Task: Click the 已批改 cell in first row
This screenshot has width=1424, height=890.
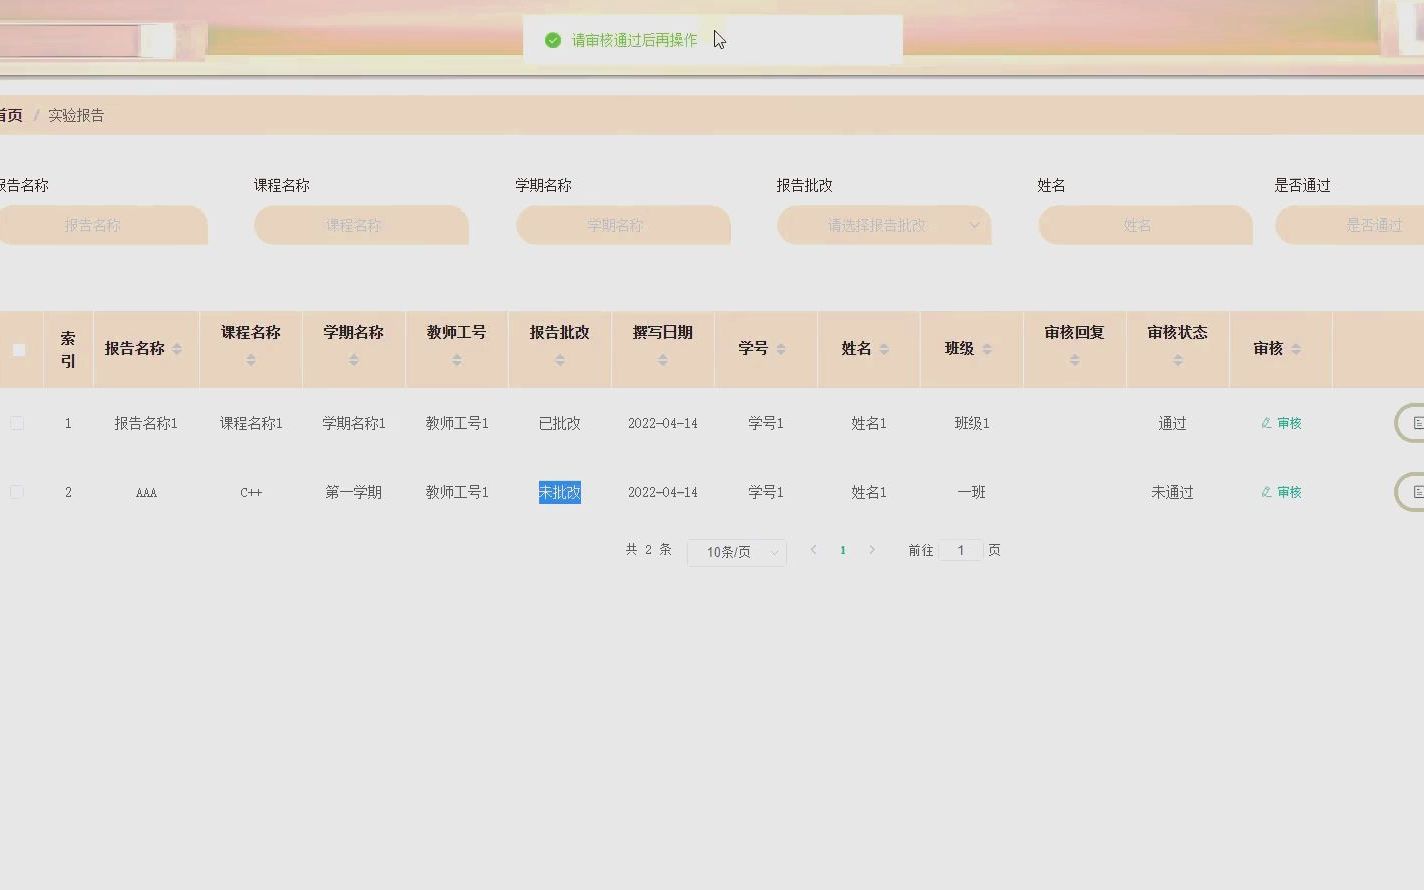Action: [560, 423]
